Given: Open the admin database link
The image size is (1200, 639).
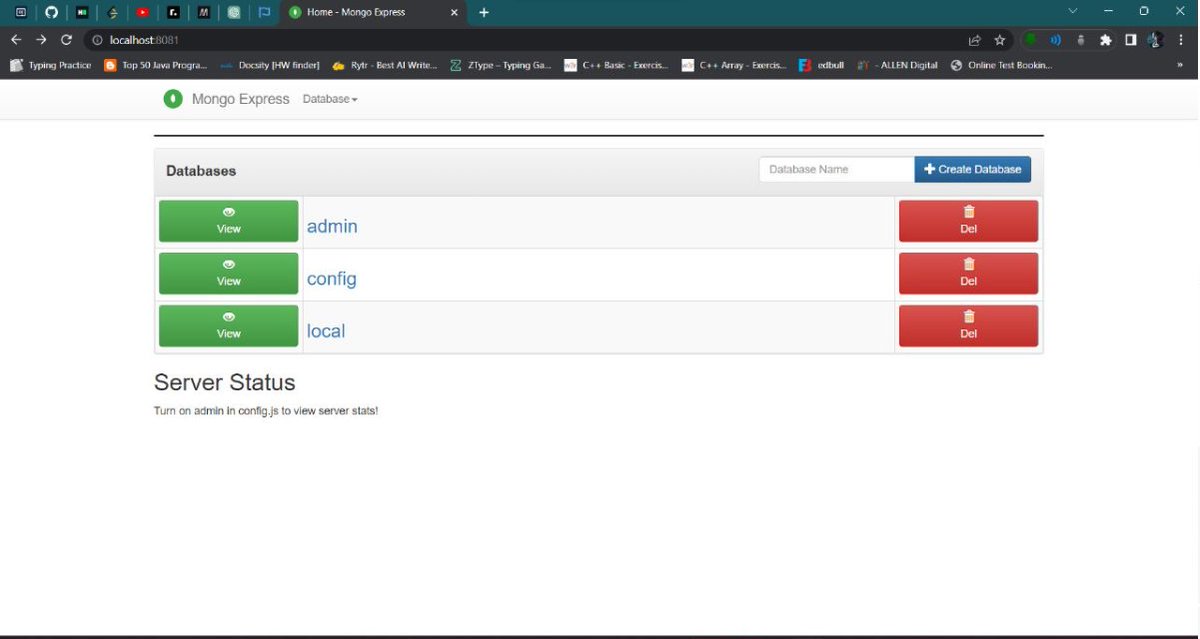Looking at the screenshot, I should click(332, 226).
